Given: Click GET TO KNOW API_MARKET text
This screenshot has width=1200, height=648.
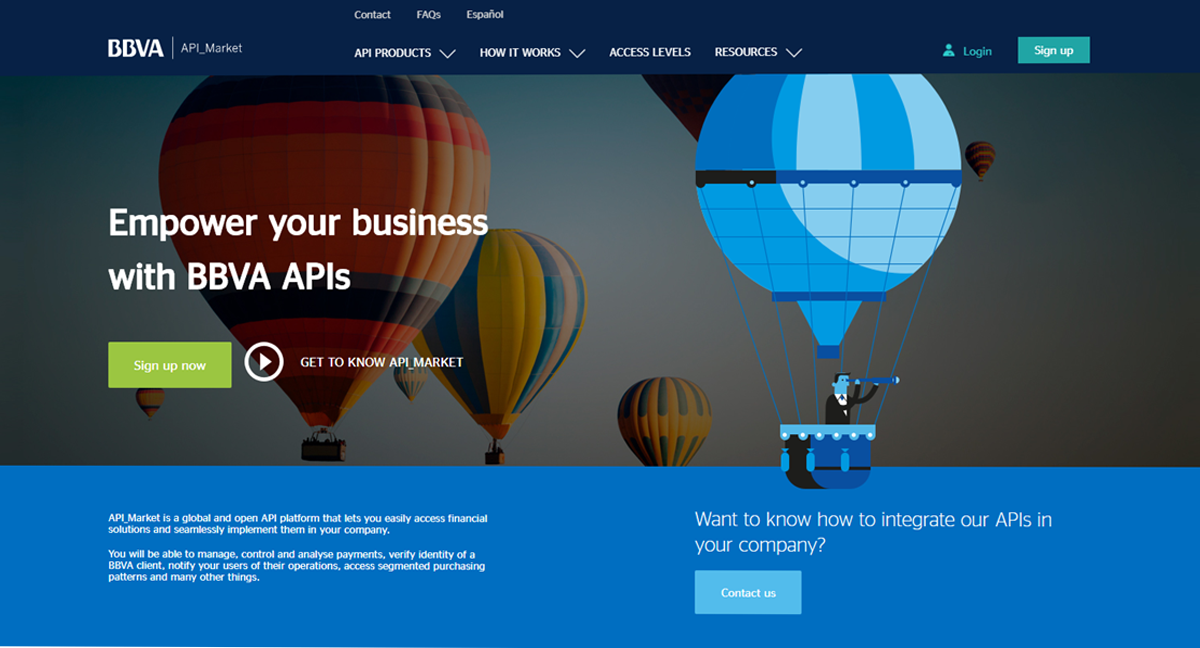Looking at the screenshot, I should click(x=382, y=362).
